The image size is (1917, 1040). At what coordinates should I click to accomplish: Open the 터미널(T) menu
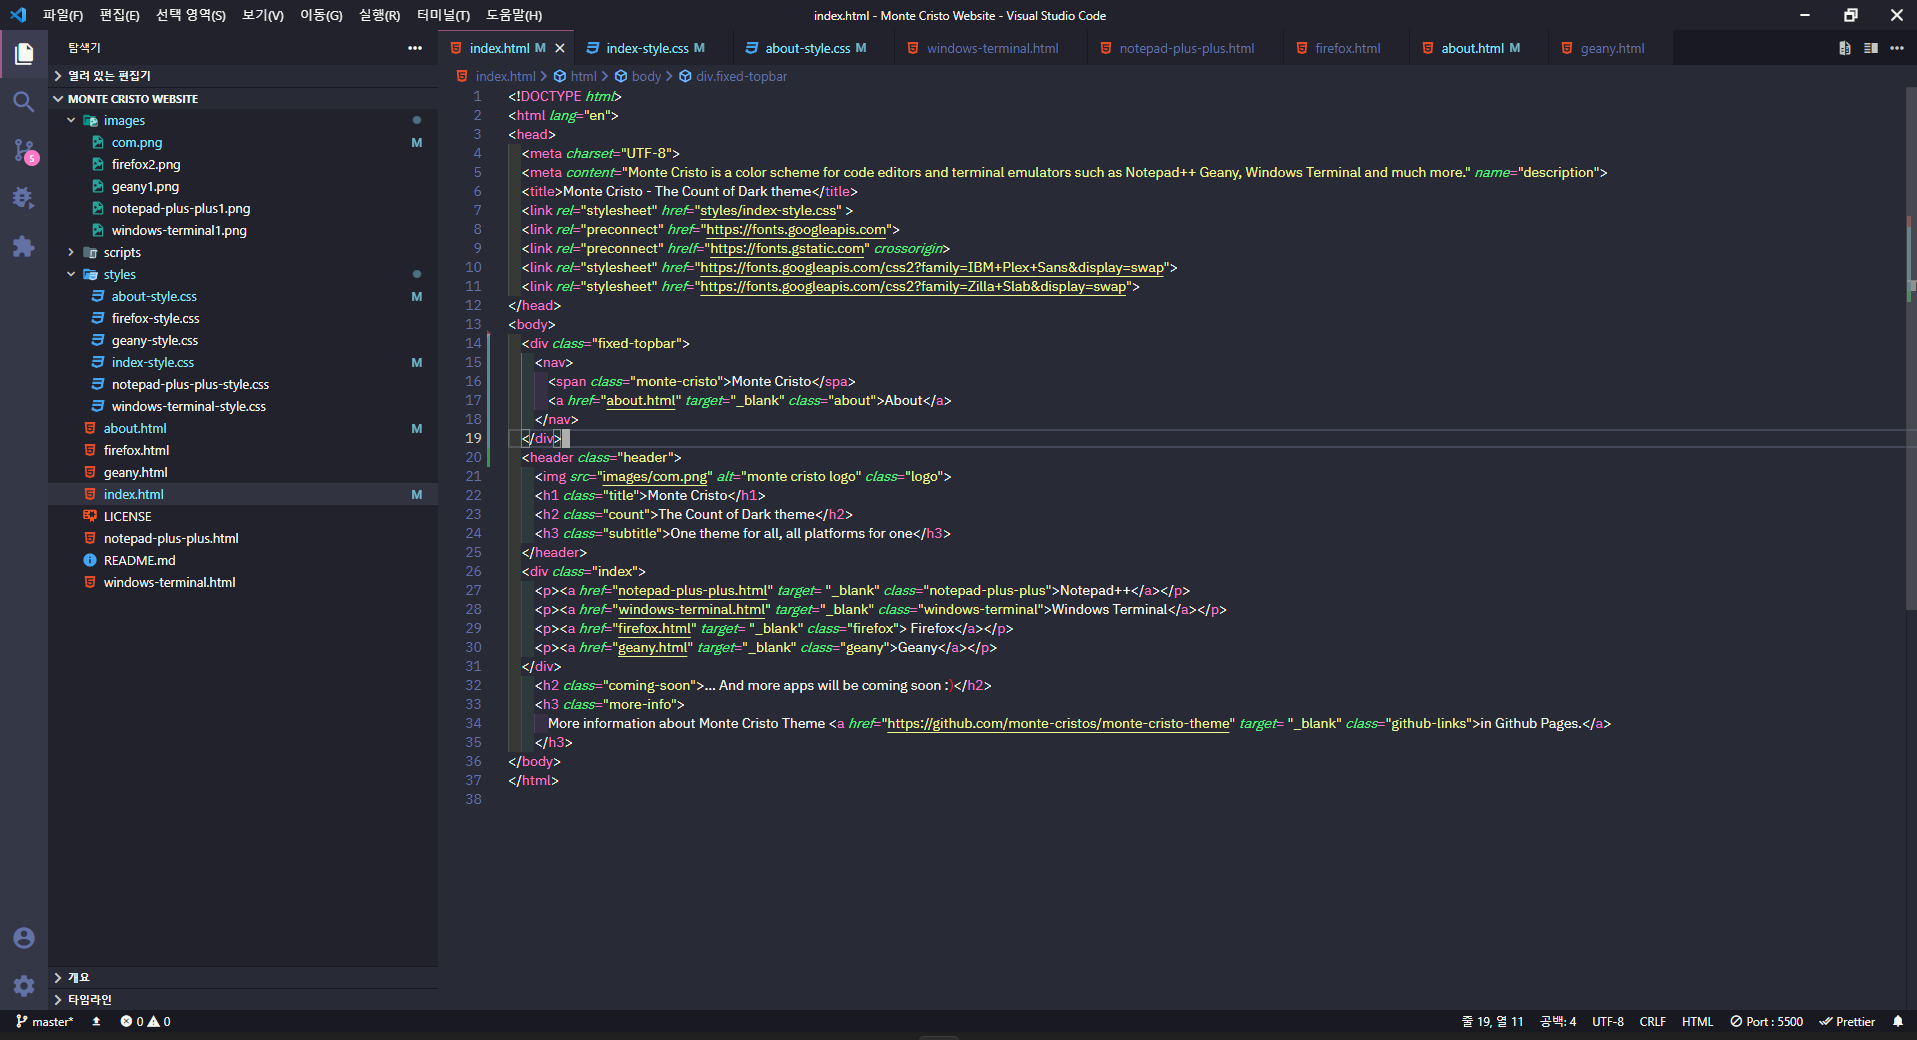[x=443, y=15]
